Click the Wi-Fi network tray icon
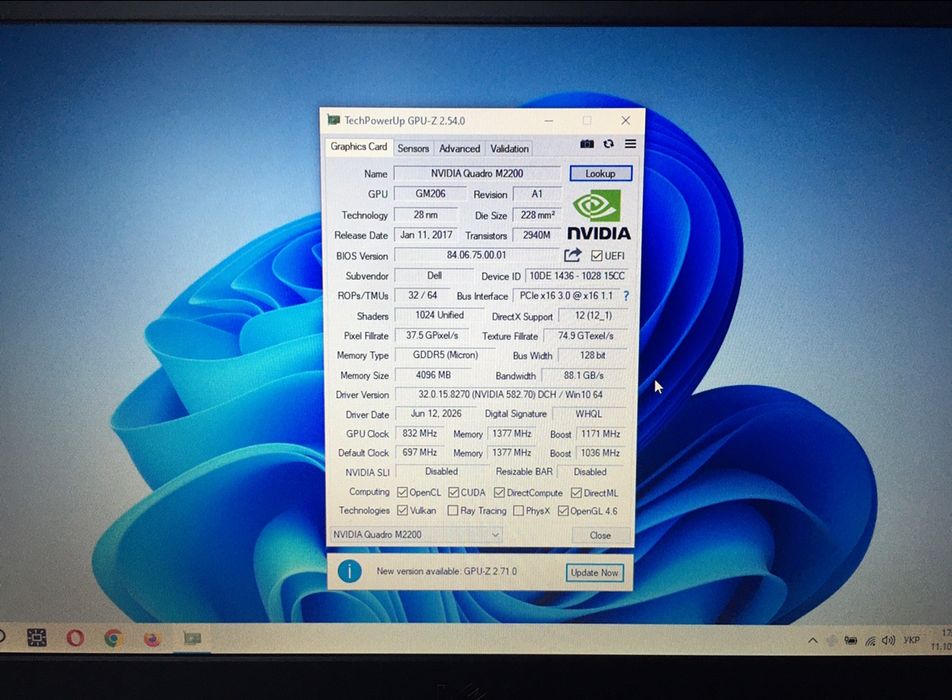Viewport: 952px width, 700px height. coord(871,641)
